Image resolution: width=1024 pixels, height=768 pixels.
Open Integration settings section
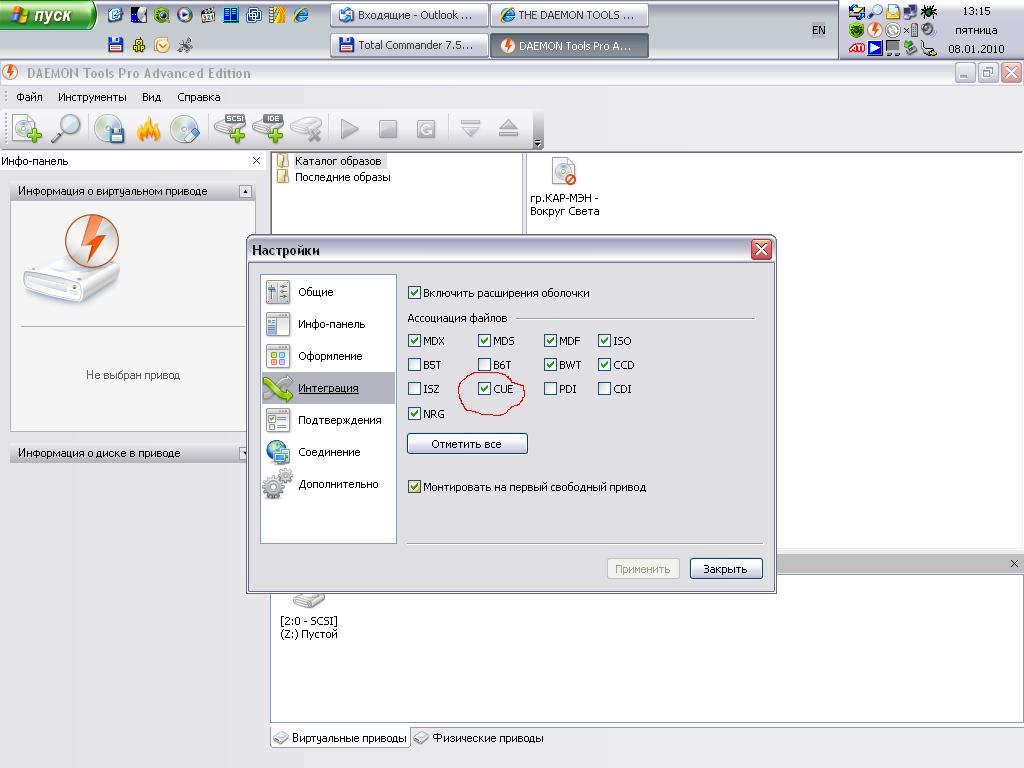pyautogui.click(x=328, y=388)
